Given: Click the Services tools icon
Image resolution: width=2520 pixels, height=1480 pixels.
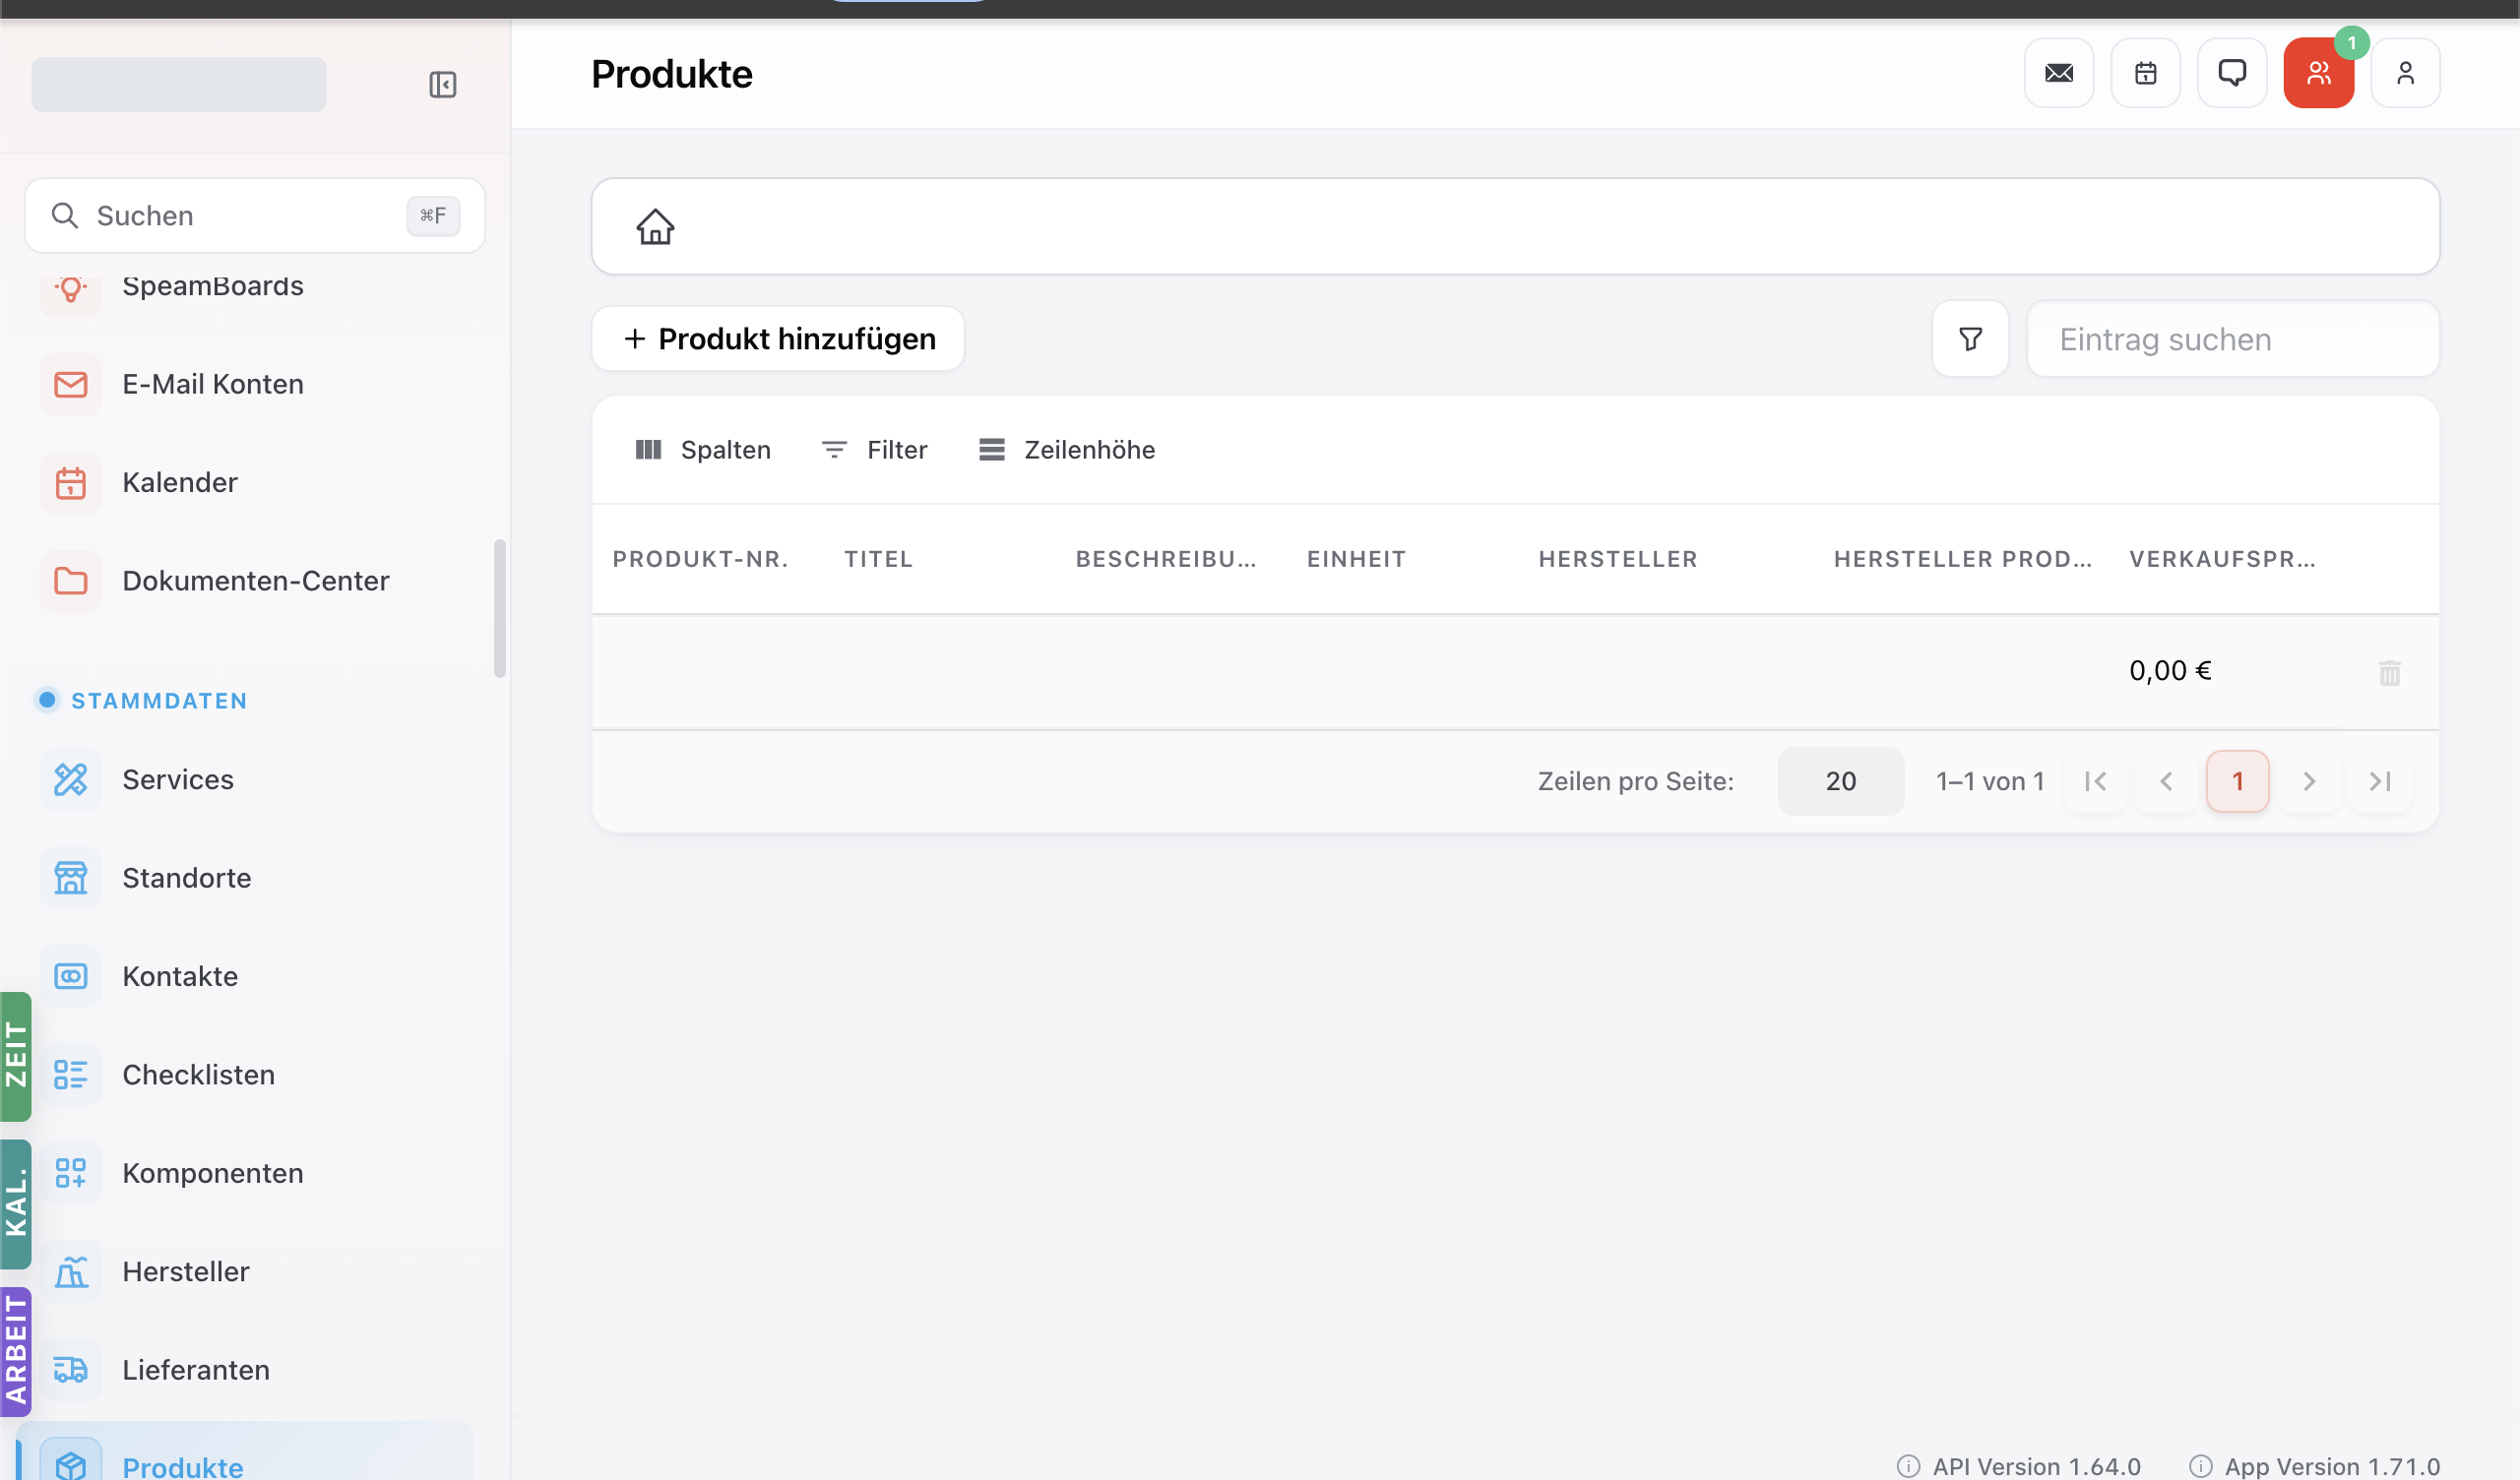Looking at the screenshot, I should 70,779.
